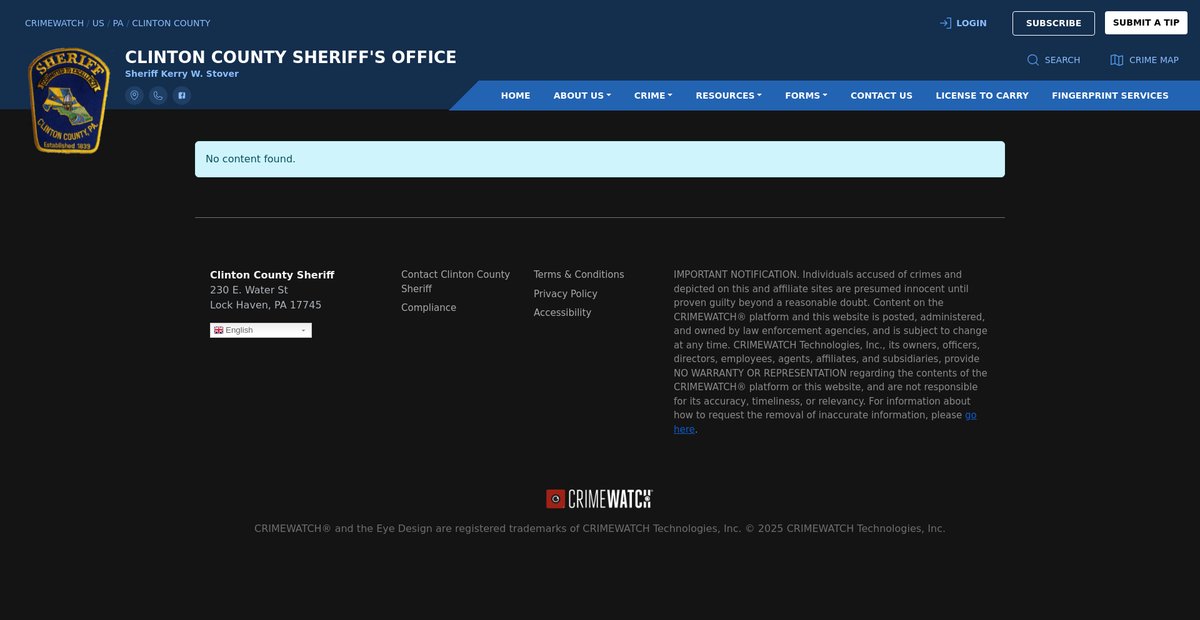
Task: Open the Facebook icon link
Action: click(181, 95)
